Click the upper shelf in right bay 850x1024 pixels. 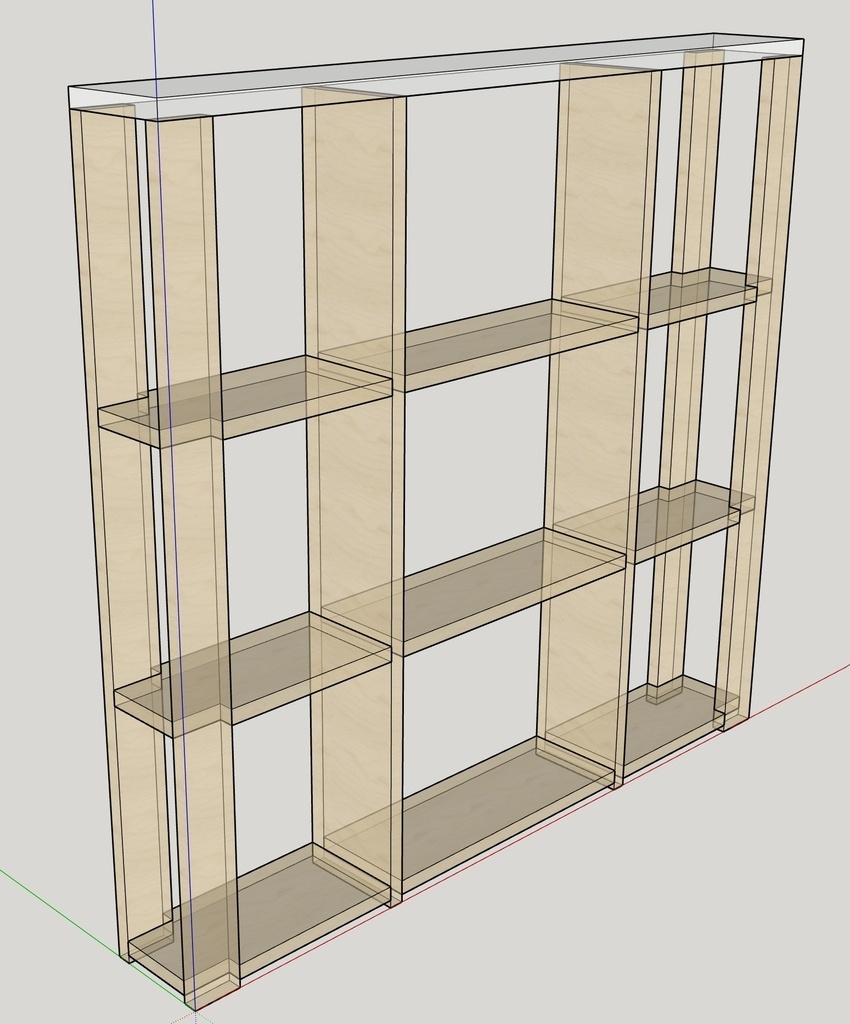[x=690, y=298]
